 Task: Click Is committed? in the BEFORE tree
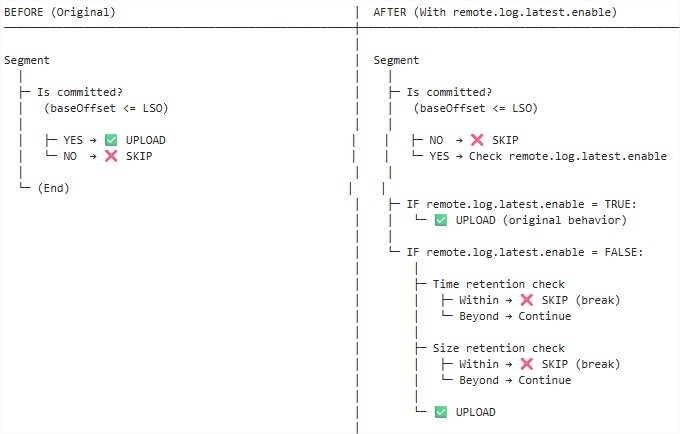tap(80, 92)
